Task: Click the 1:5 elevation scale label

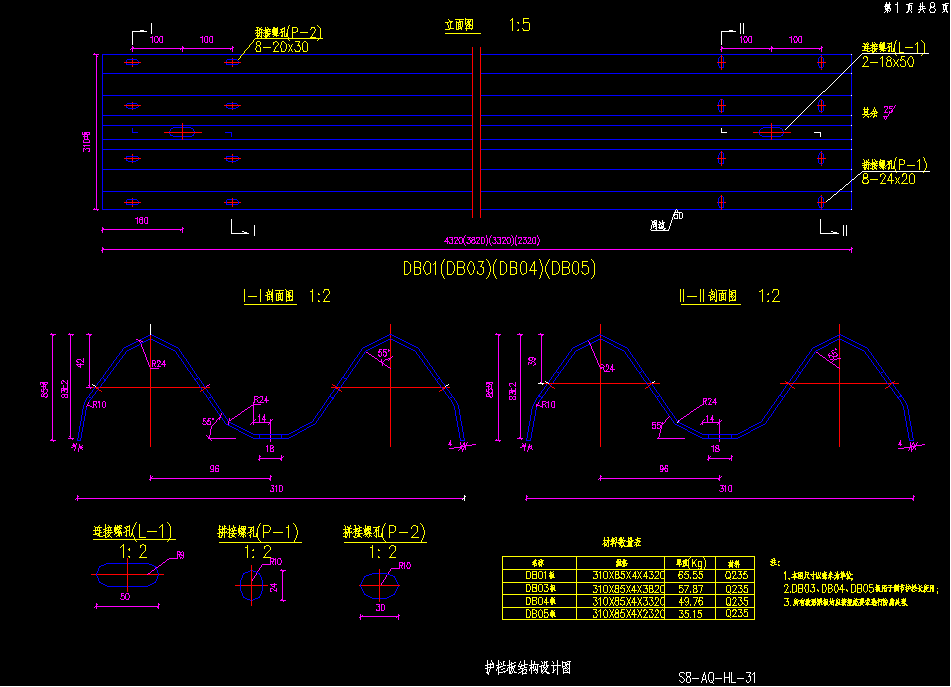Action: click(520, 24)
